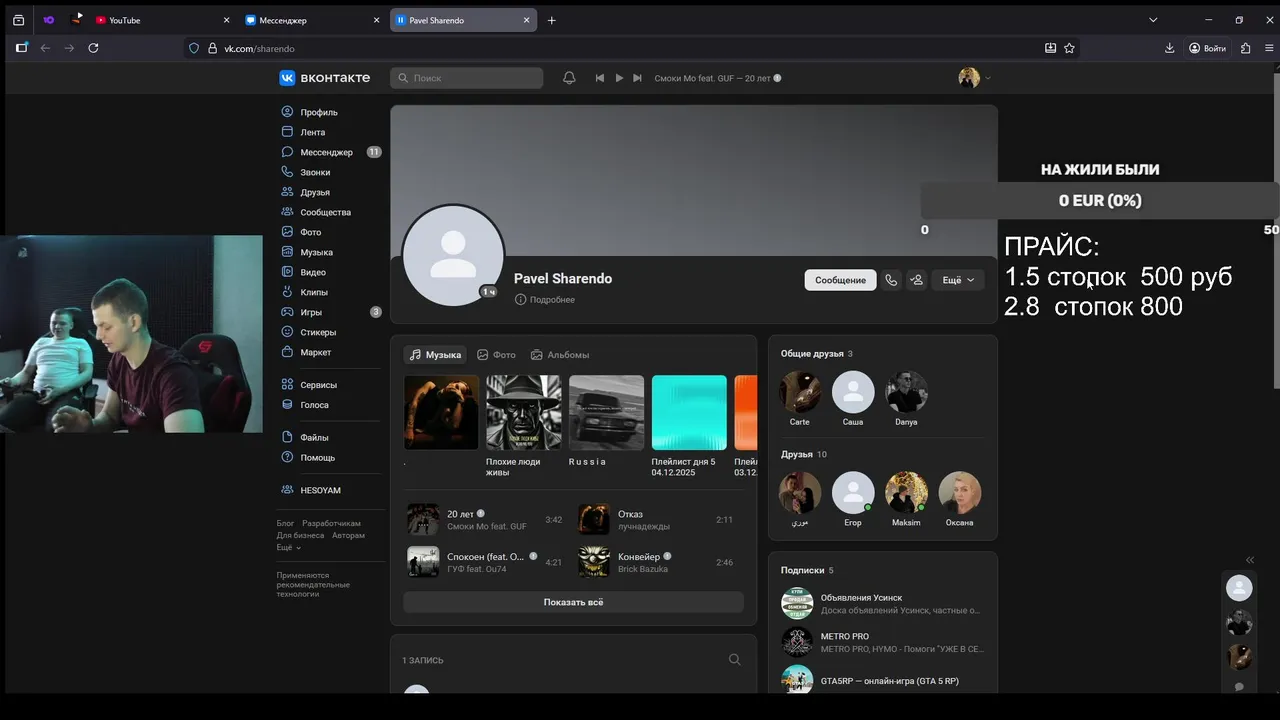Screen dimensions: 1280x720
Task: Open GTA5RP — онлайн-игра subscription
Action: [x=883, y=680]
